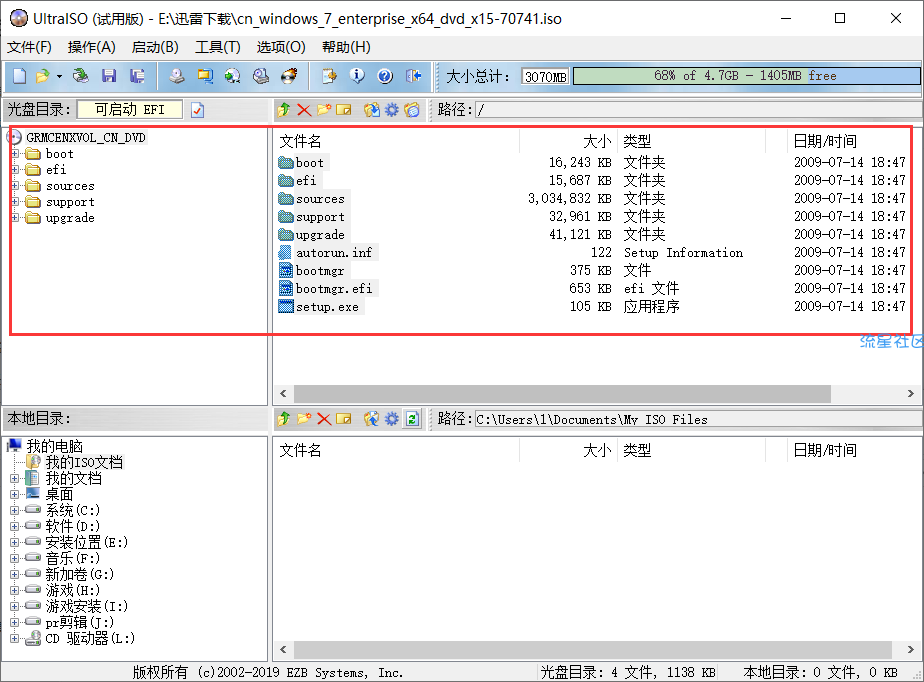The width and height of the screenshot is (924, 682).
Task: Click the Mount to Virtual Drive icon
Action: (261, 76)
